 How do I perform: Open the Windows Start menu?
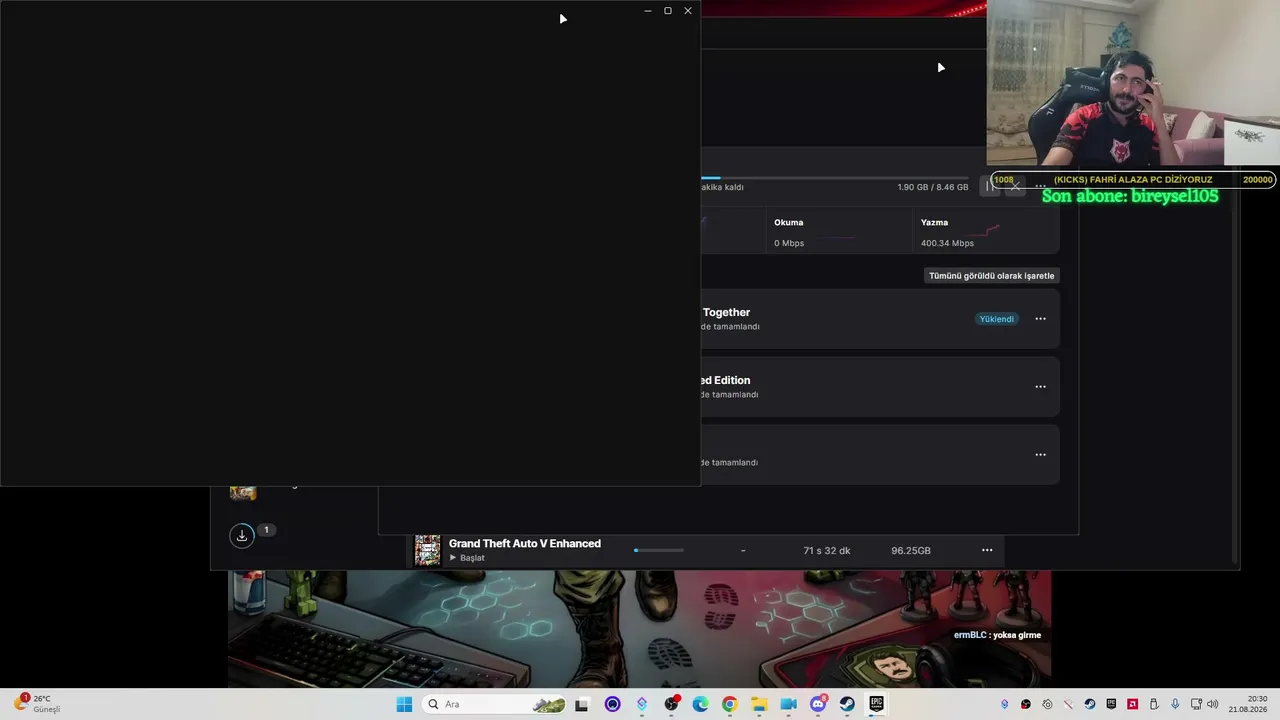coord(404,704)
